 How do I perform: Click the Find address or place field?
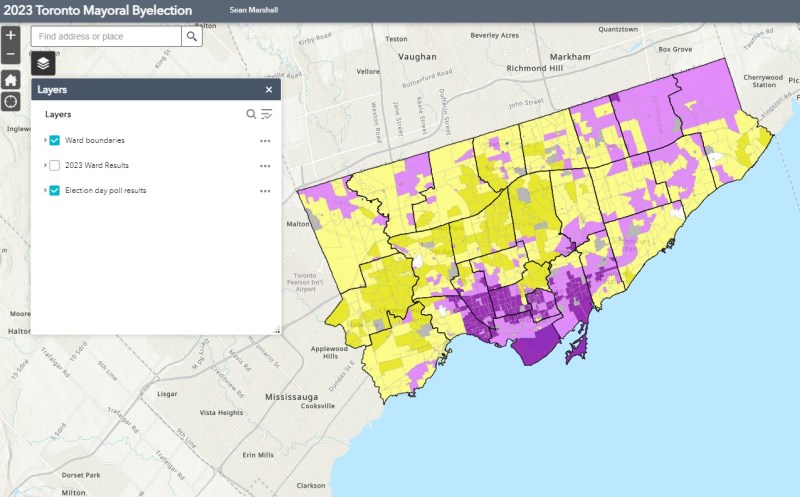[105, 36]
